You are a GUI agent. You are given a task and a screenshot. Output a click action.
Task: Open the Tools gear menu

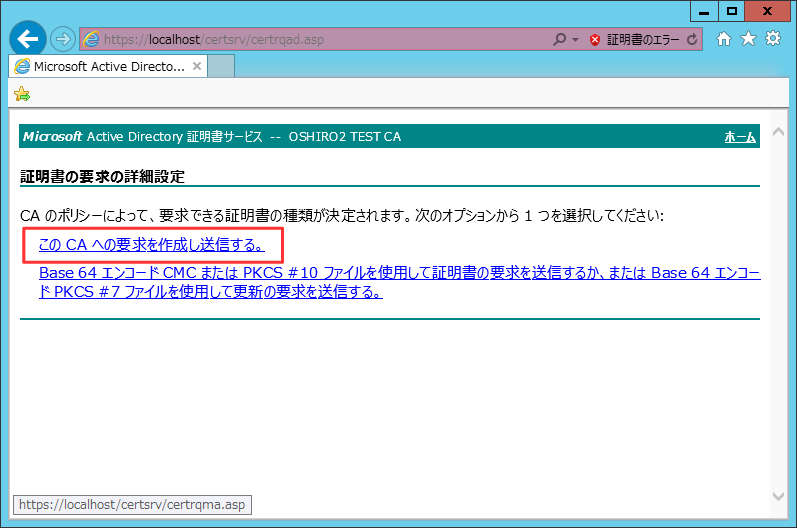pos(773,39)
